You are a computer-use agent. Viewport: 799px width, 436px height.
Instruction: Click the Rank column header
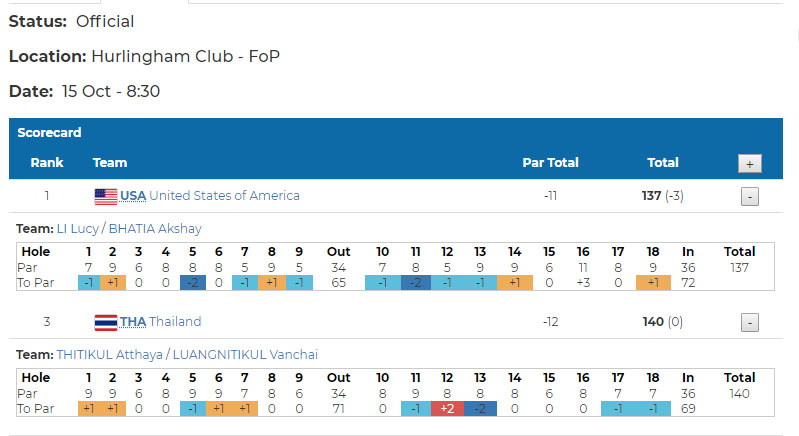47,163
